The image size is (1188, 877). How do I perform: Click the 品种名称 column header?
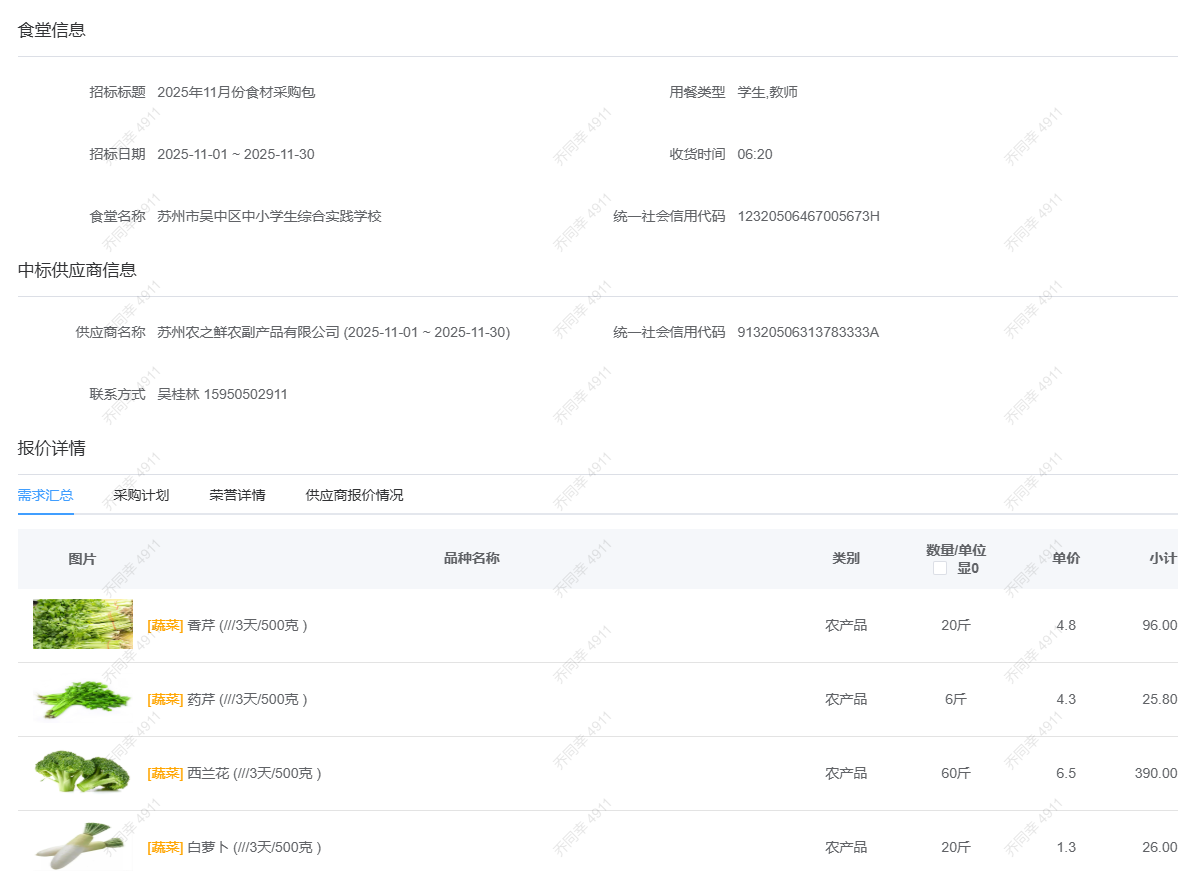471,558
